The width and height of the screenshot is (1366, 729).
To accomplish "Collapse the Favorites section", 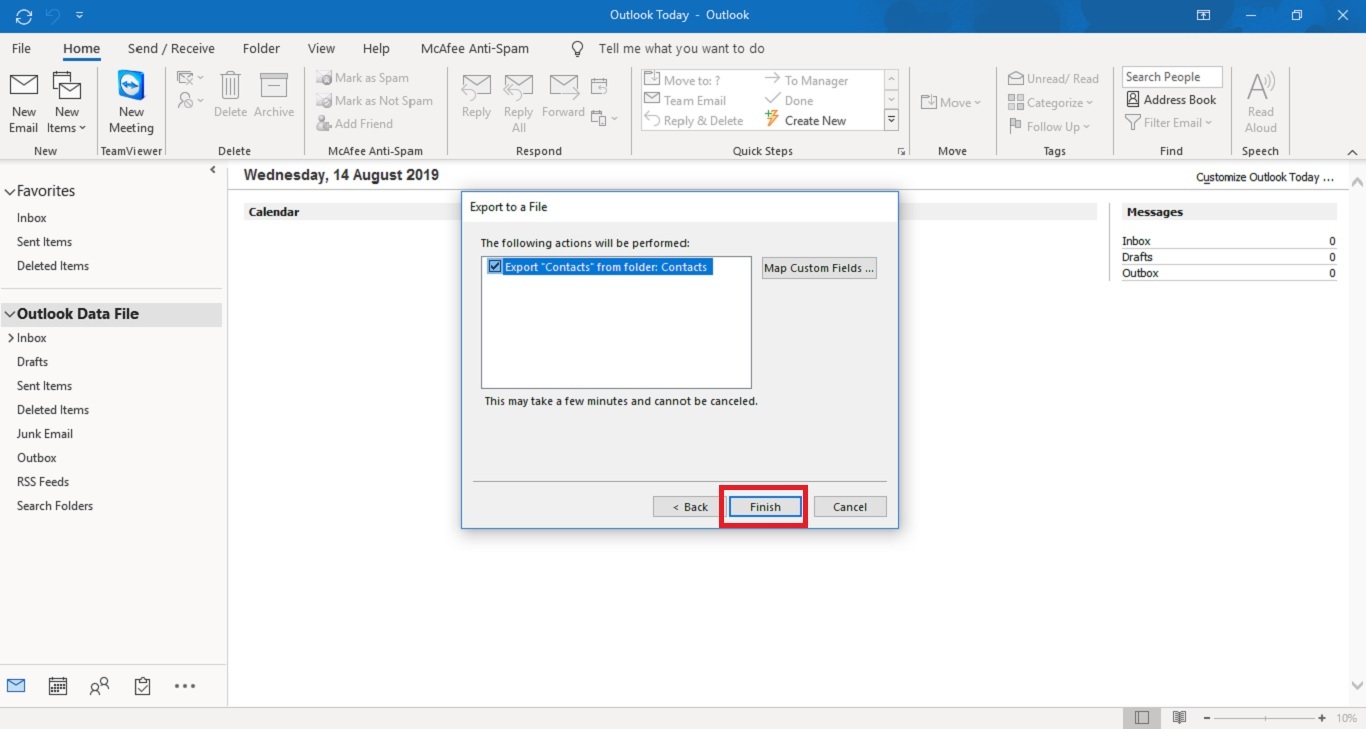I will click(9, 191).
